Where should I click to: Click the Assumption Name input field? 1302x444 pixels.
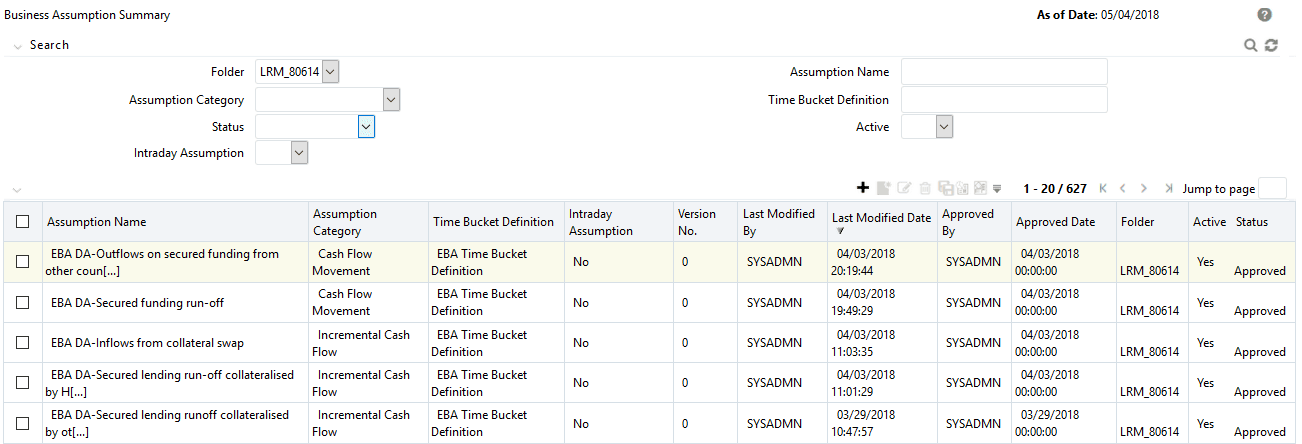[x=1004, y=72]
